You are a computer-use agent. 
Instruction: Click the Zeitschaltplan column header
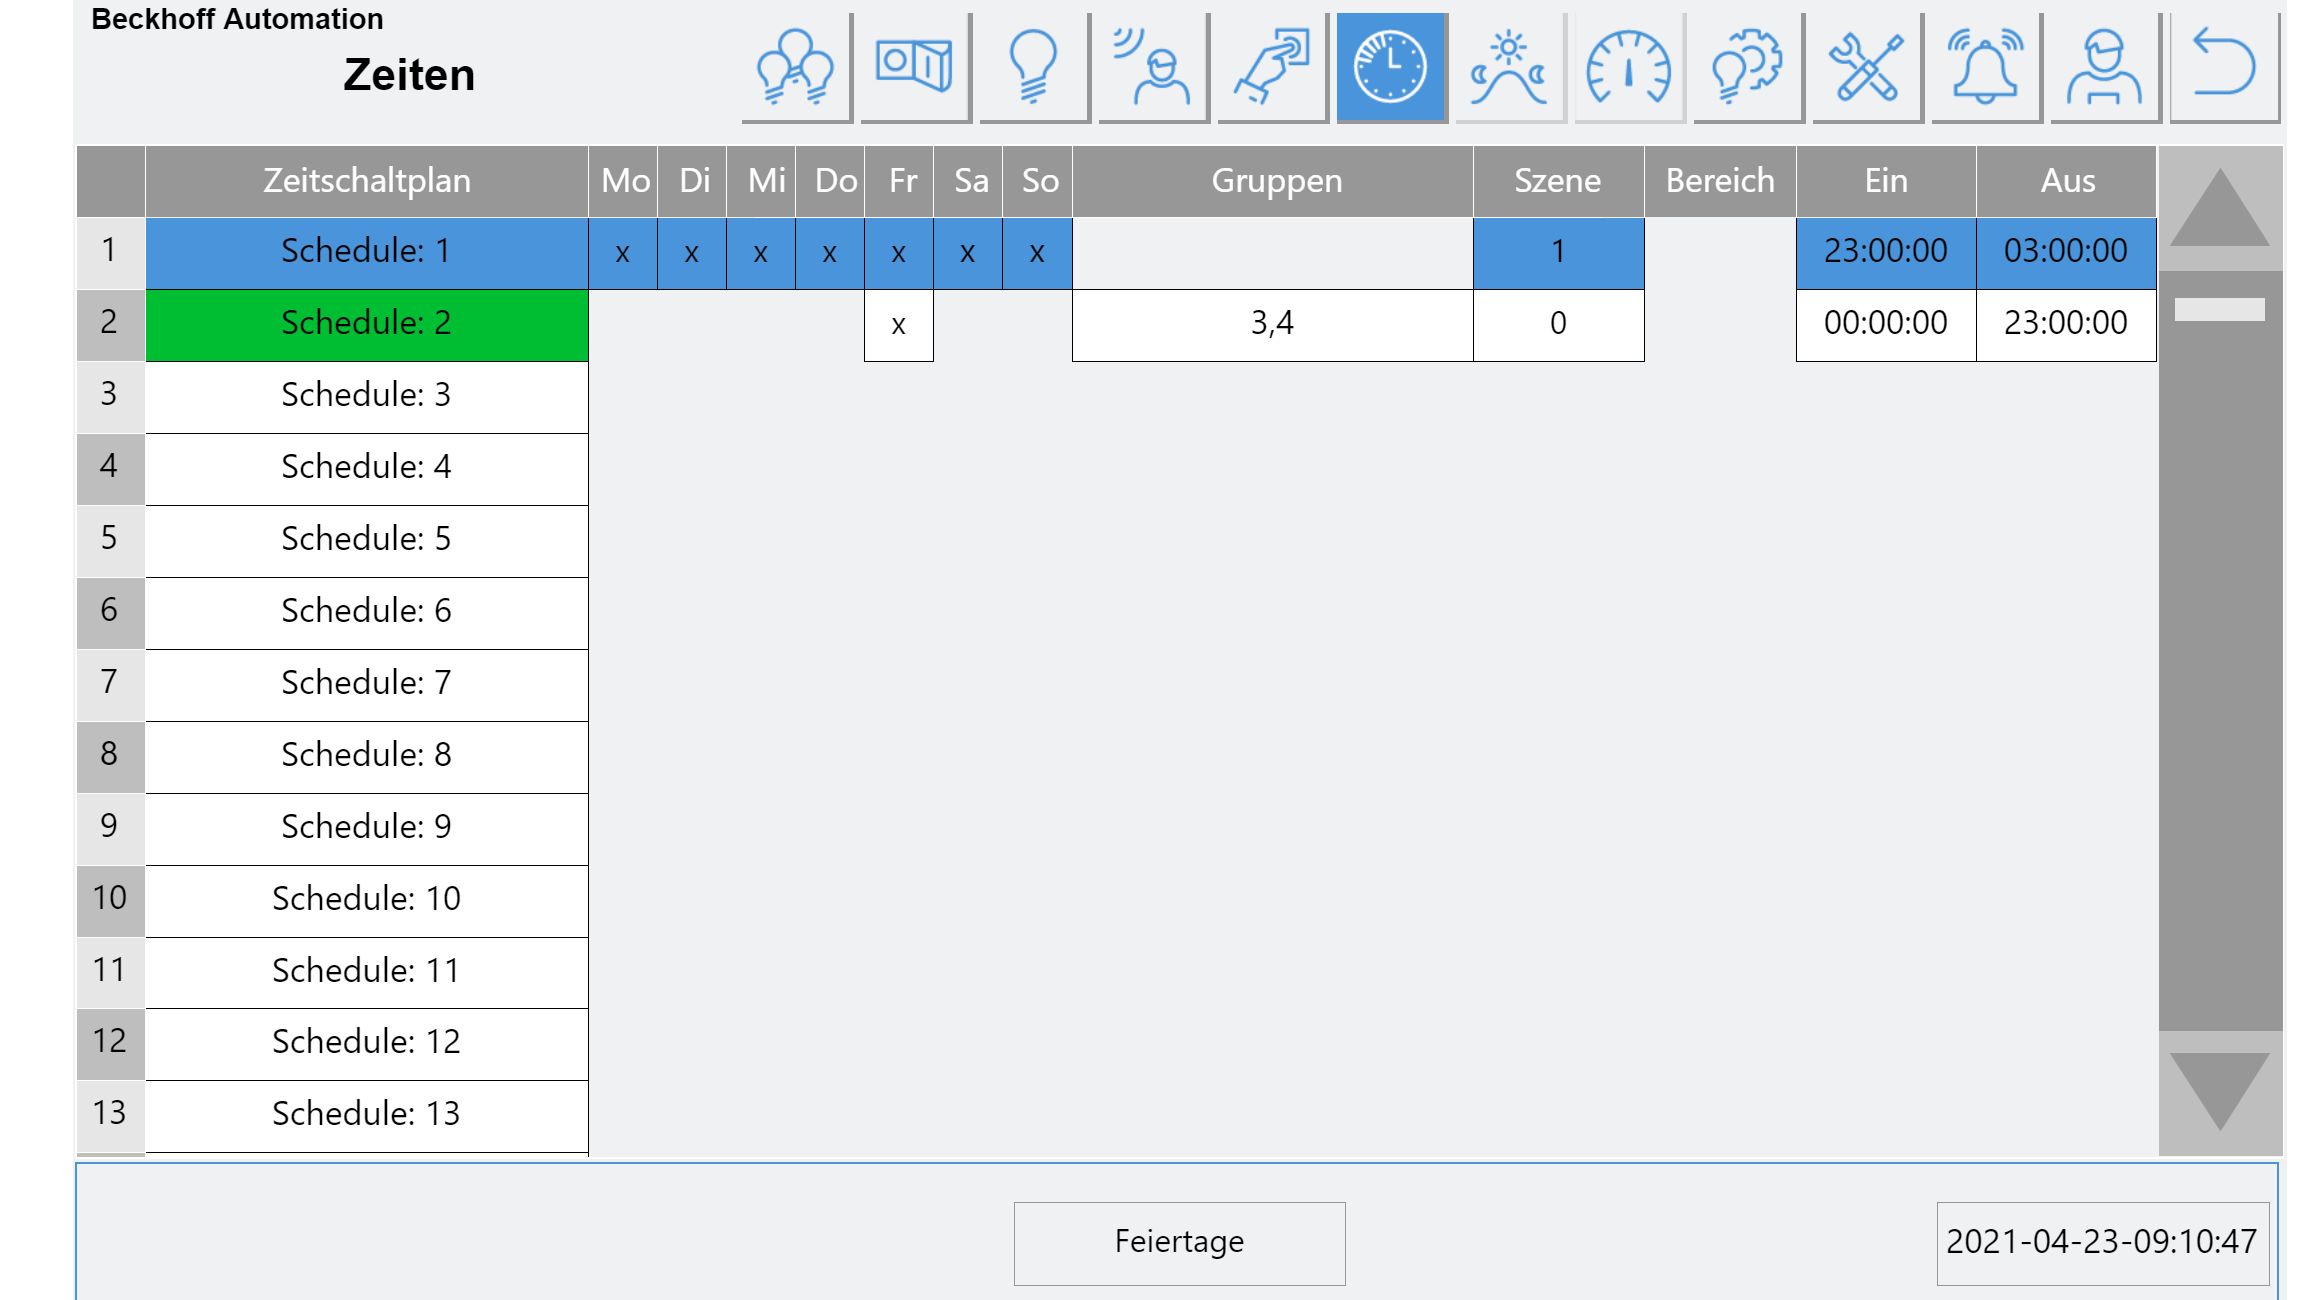coord(367,181)
